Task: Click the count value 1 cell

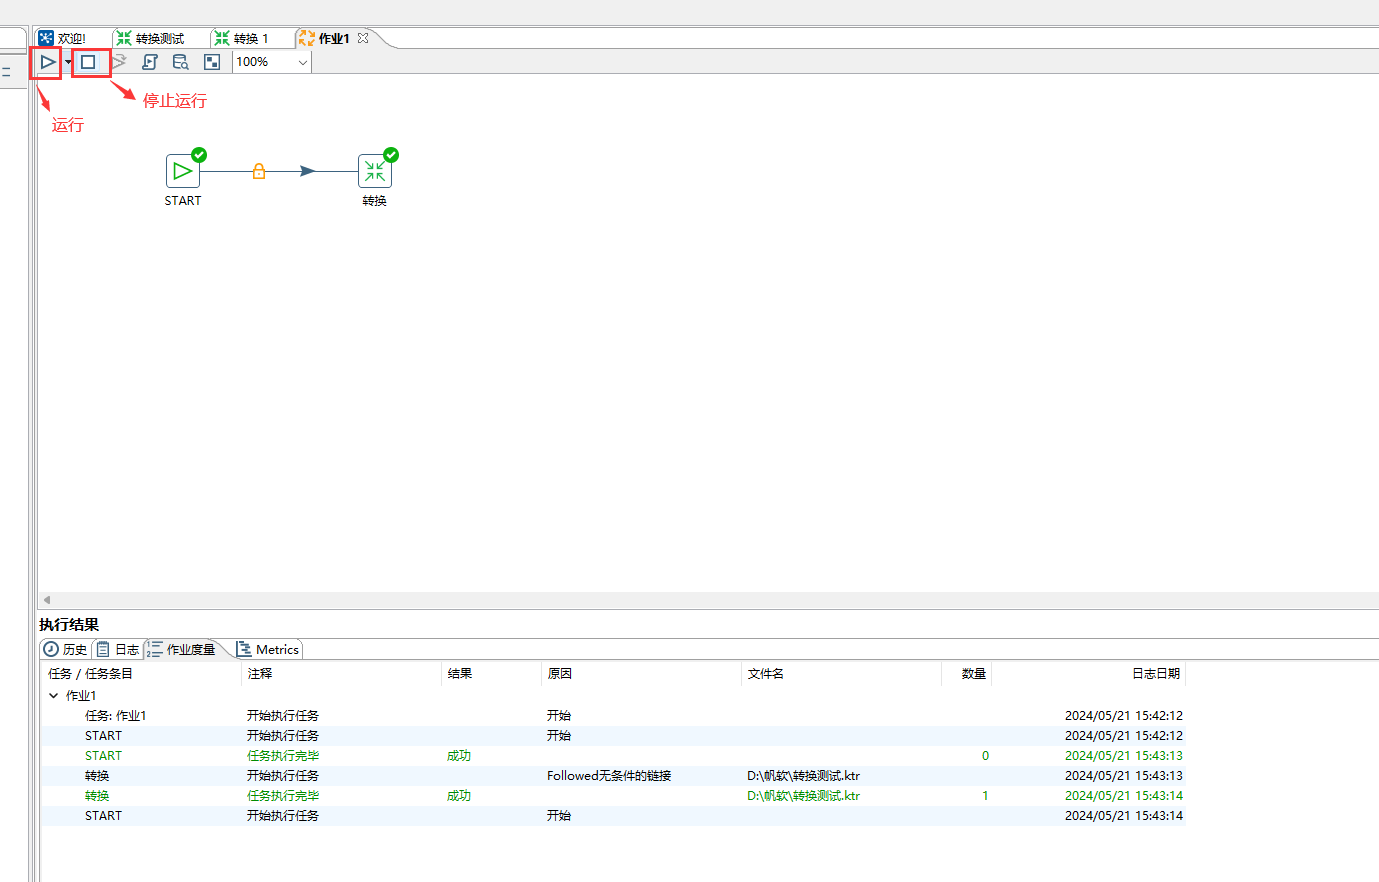Action: click(985, 795)
